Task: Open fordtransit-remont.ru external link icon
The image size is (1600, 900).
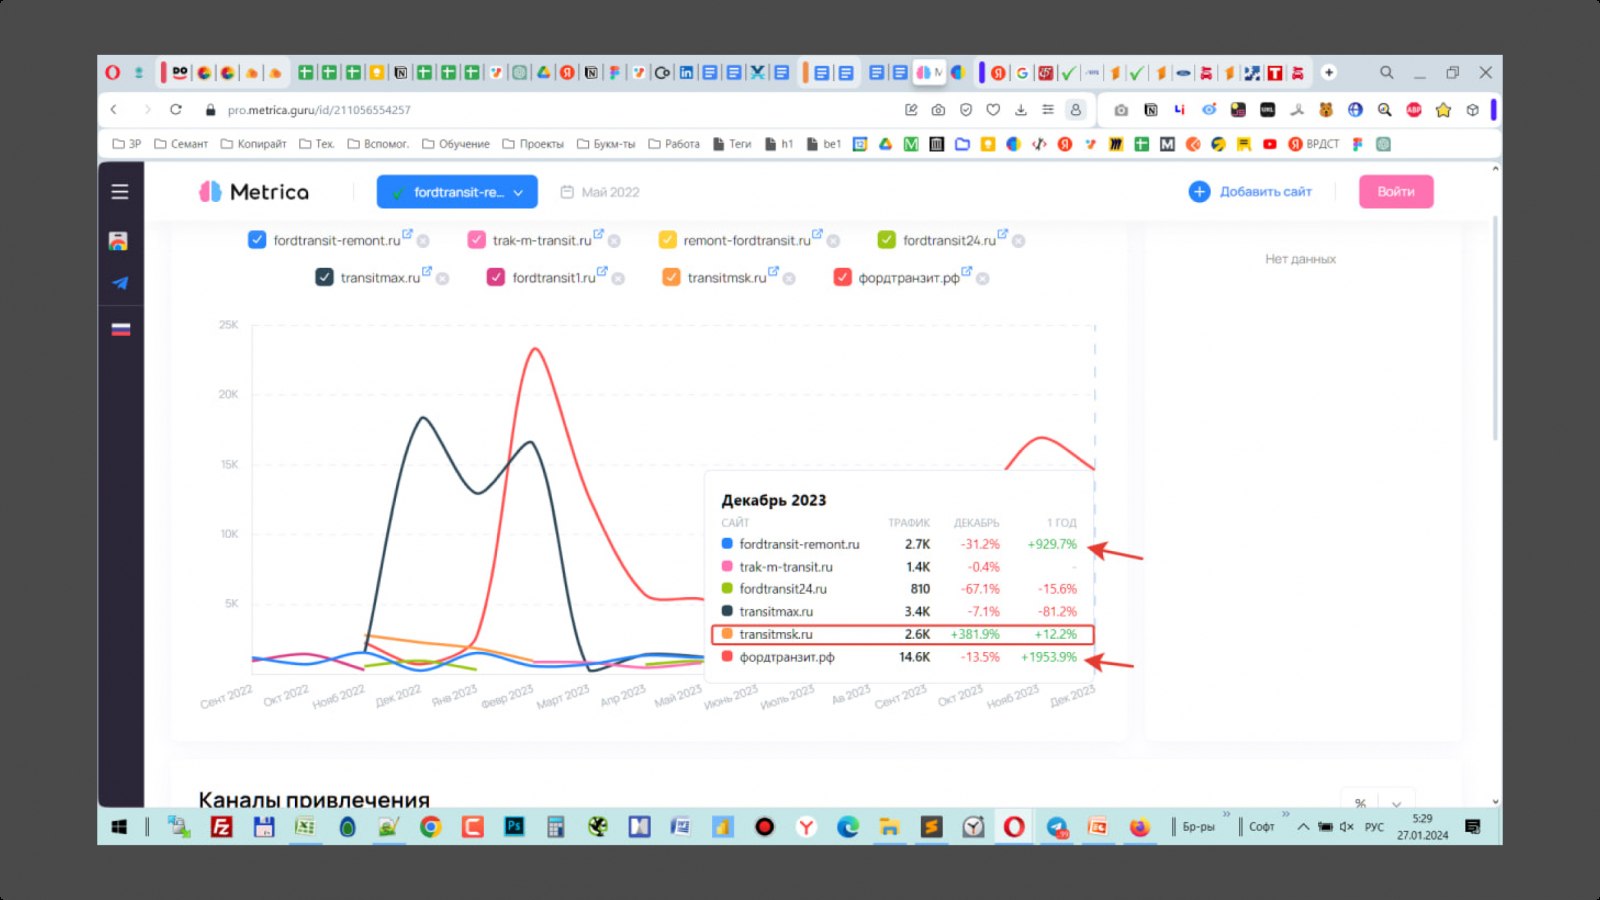Action: pyautogui.click(x=407, y=234)
